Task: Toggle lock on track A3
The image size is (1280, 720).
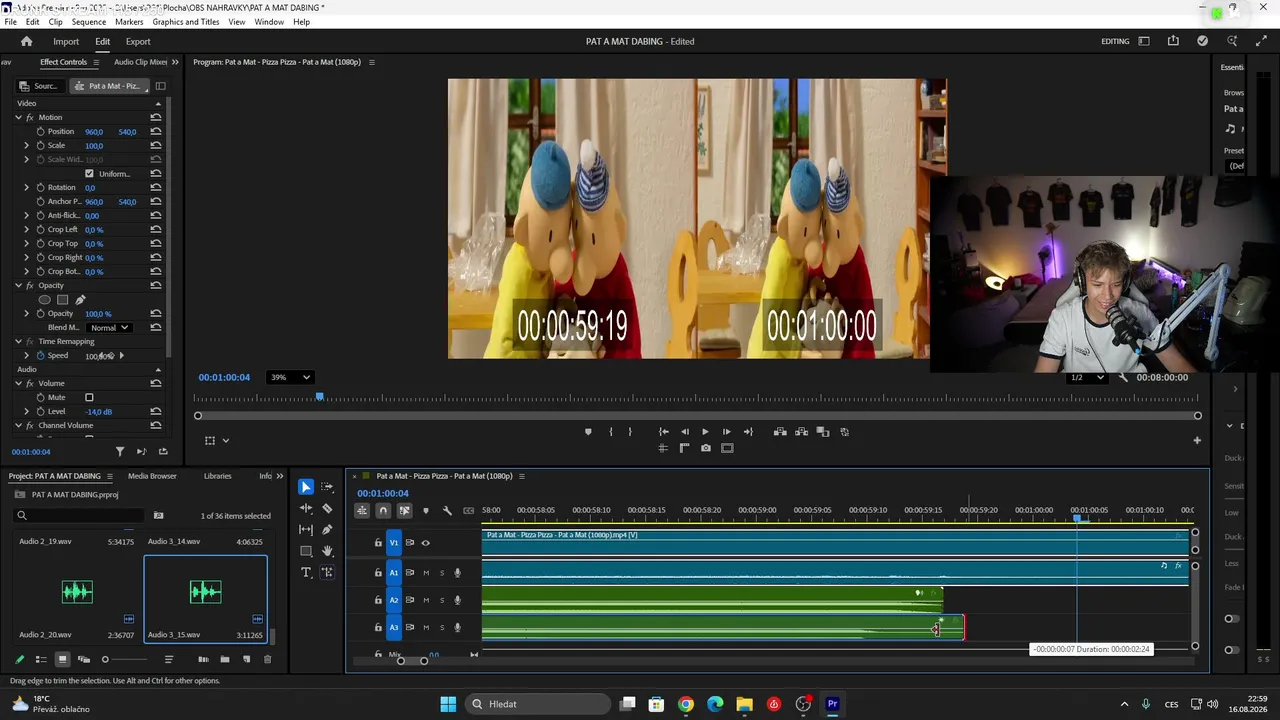Action: [378, 628]
